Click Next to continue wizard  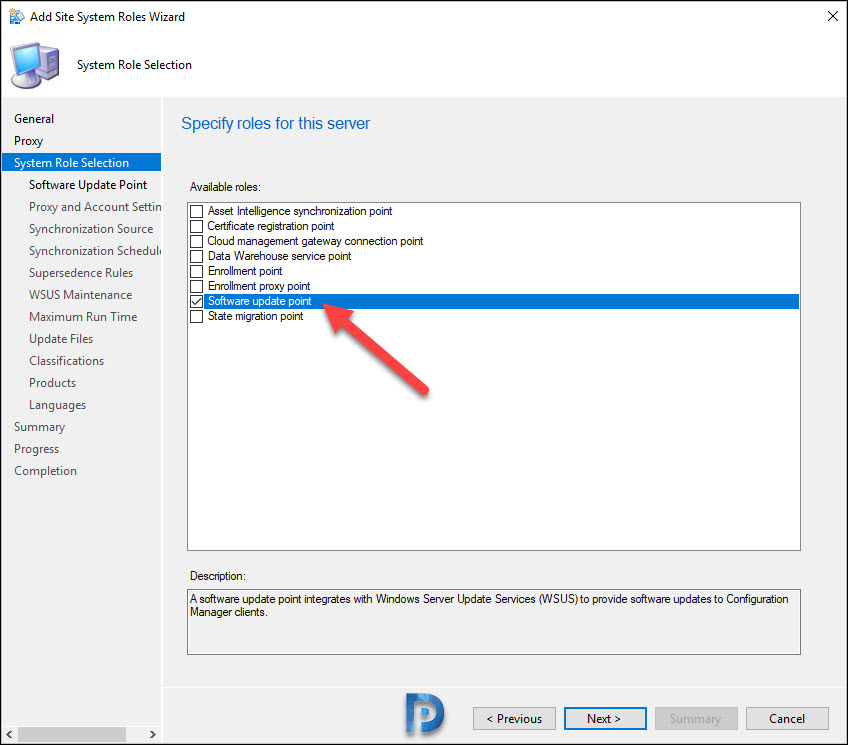tap(605, 719)
